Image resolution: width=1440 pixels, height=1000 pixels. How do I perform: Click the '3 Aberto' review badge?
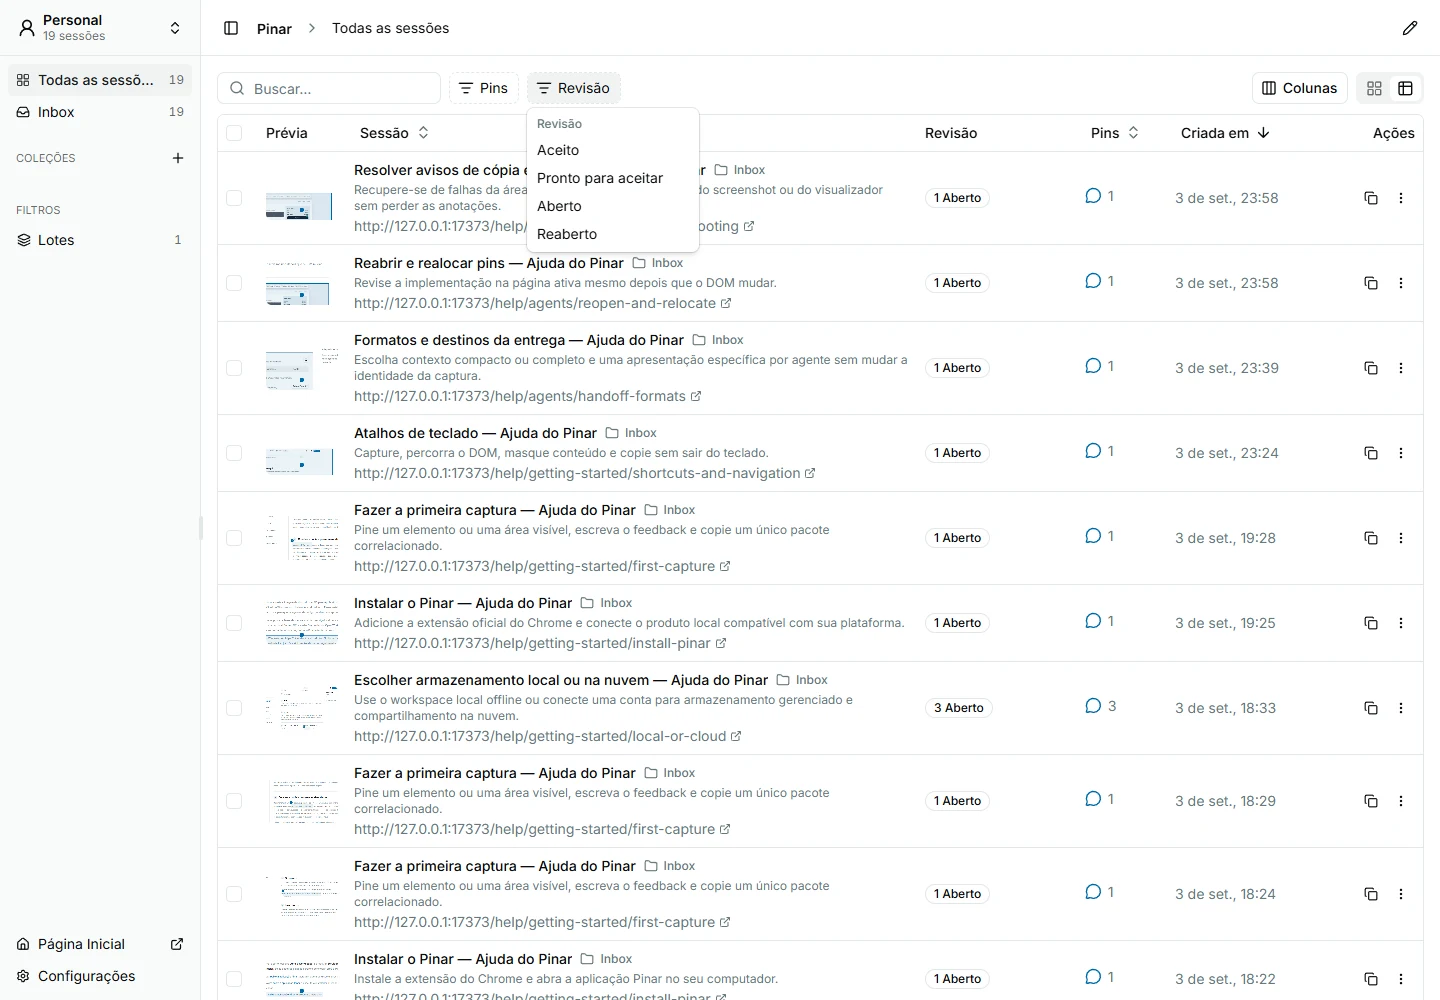pyautogui.click(x=959, y=708)
